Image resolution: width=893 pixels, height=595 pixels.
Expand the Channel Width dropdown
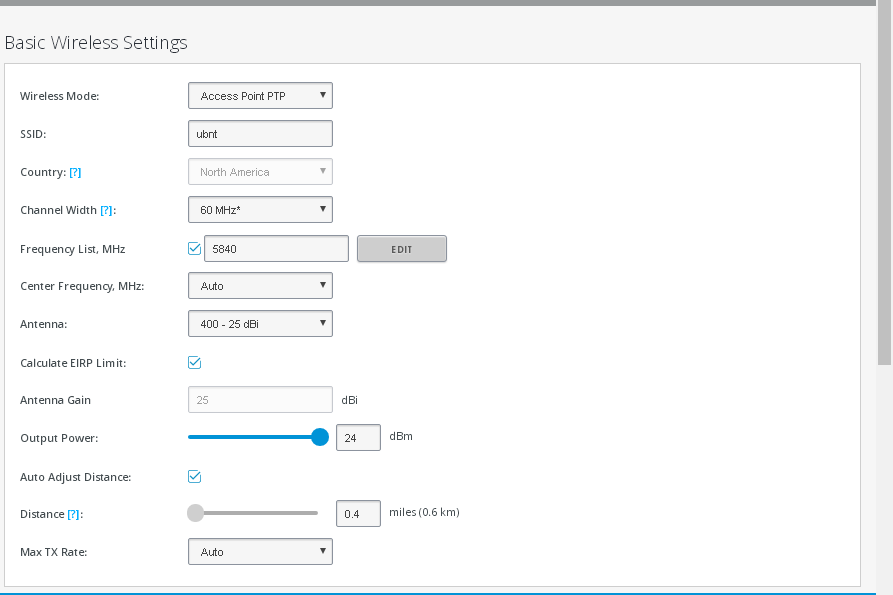tap(260, 210)
